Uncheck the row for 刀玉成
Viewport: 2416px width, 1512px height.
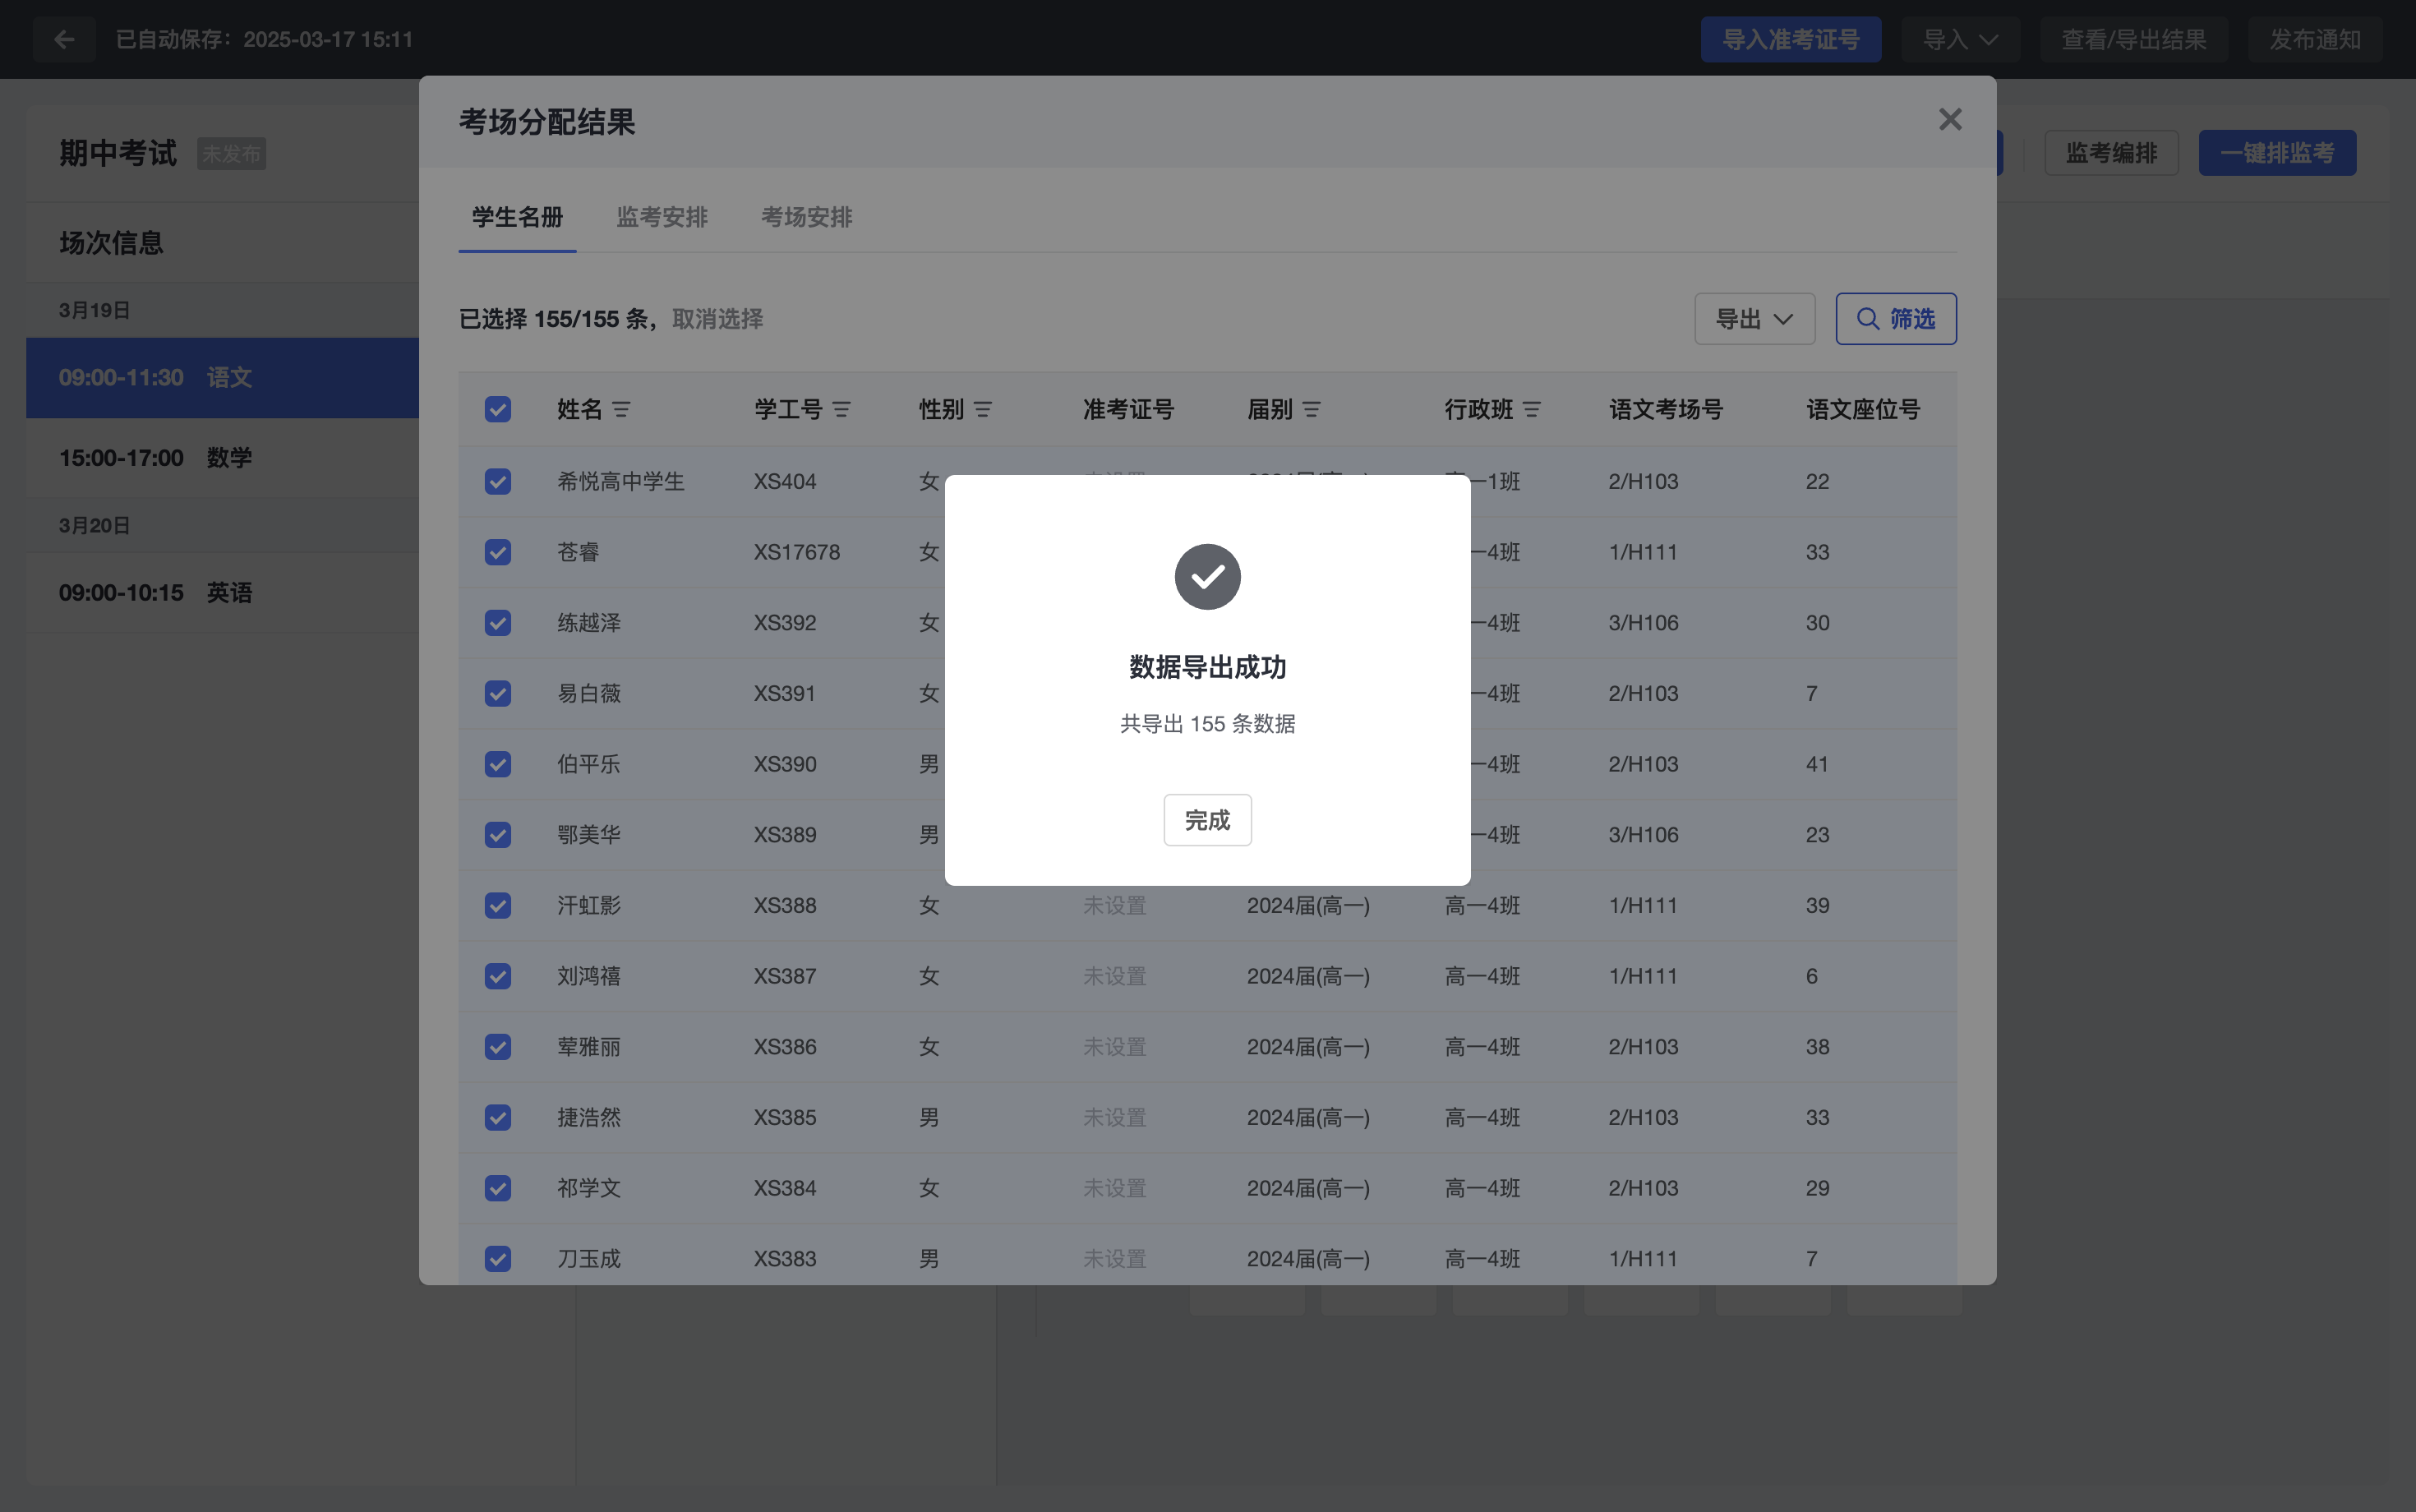click(x=498, y=1259)
